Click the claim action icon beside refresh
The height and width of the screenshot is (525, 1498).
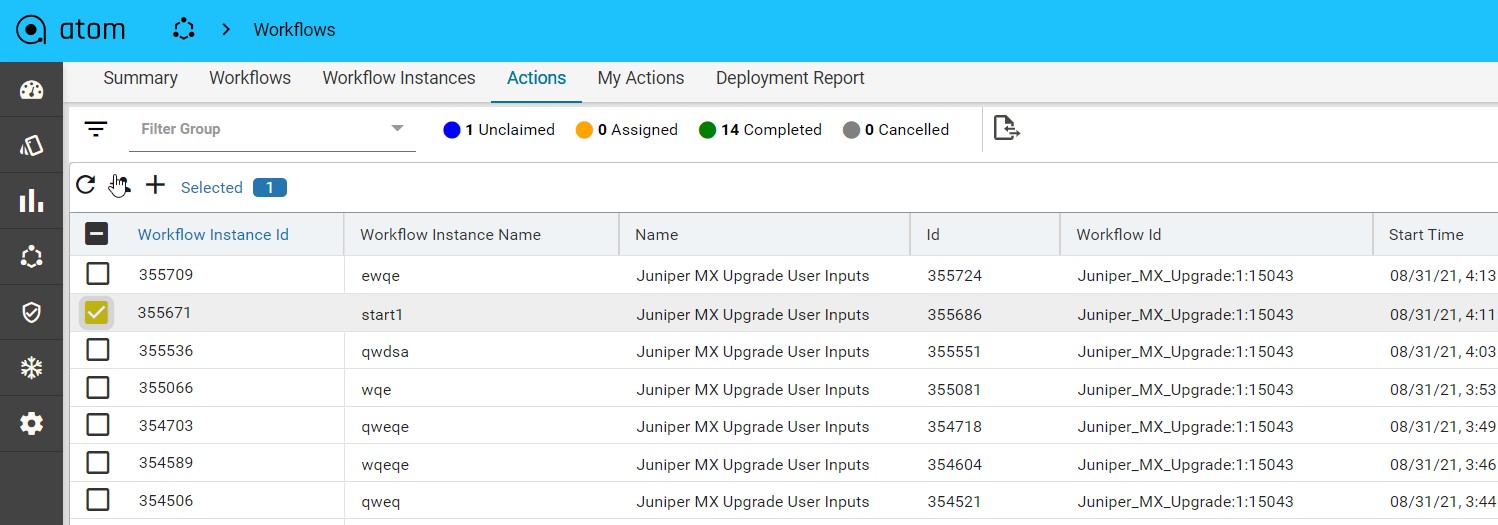click(x=120, y=185)
